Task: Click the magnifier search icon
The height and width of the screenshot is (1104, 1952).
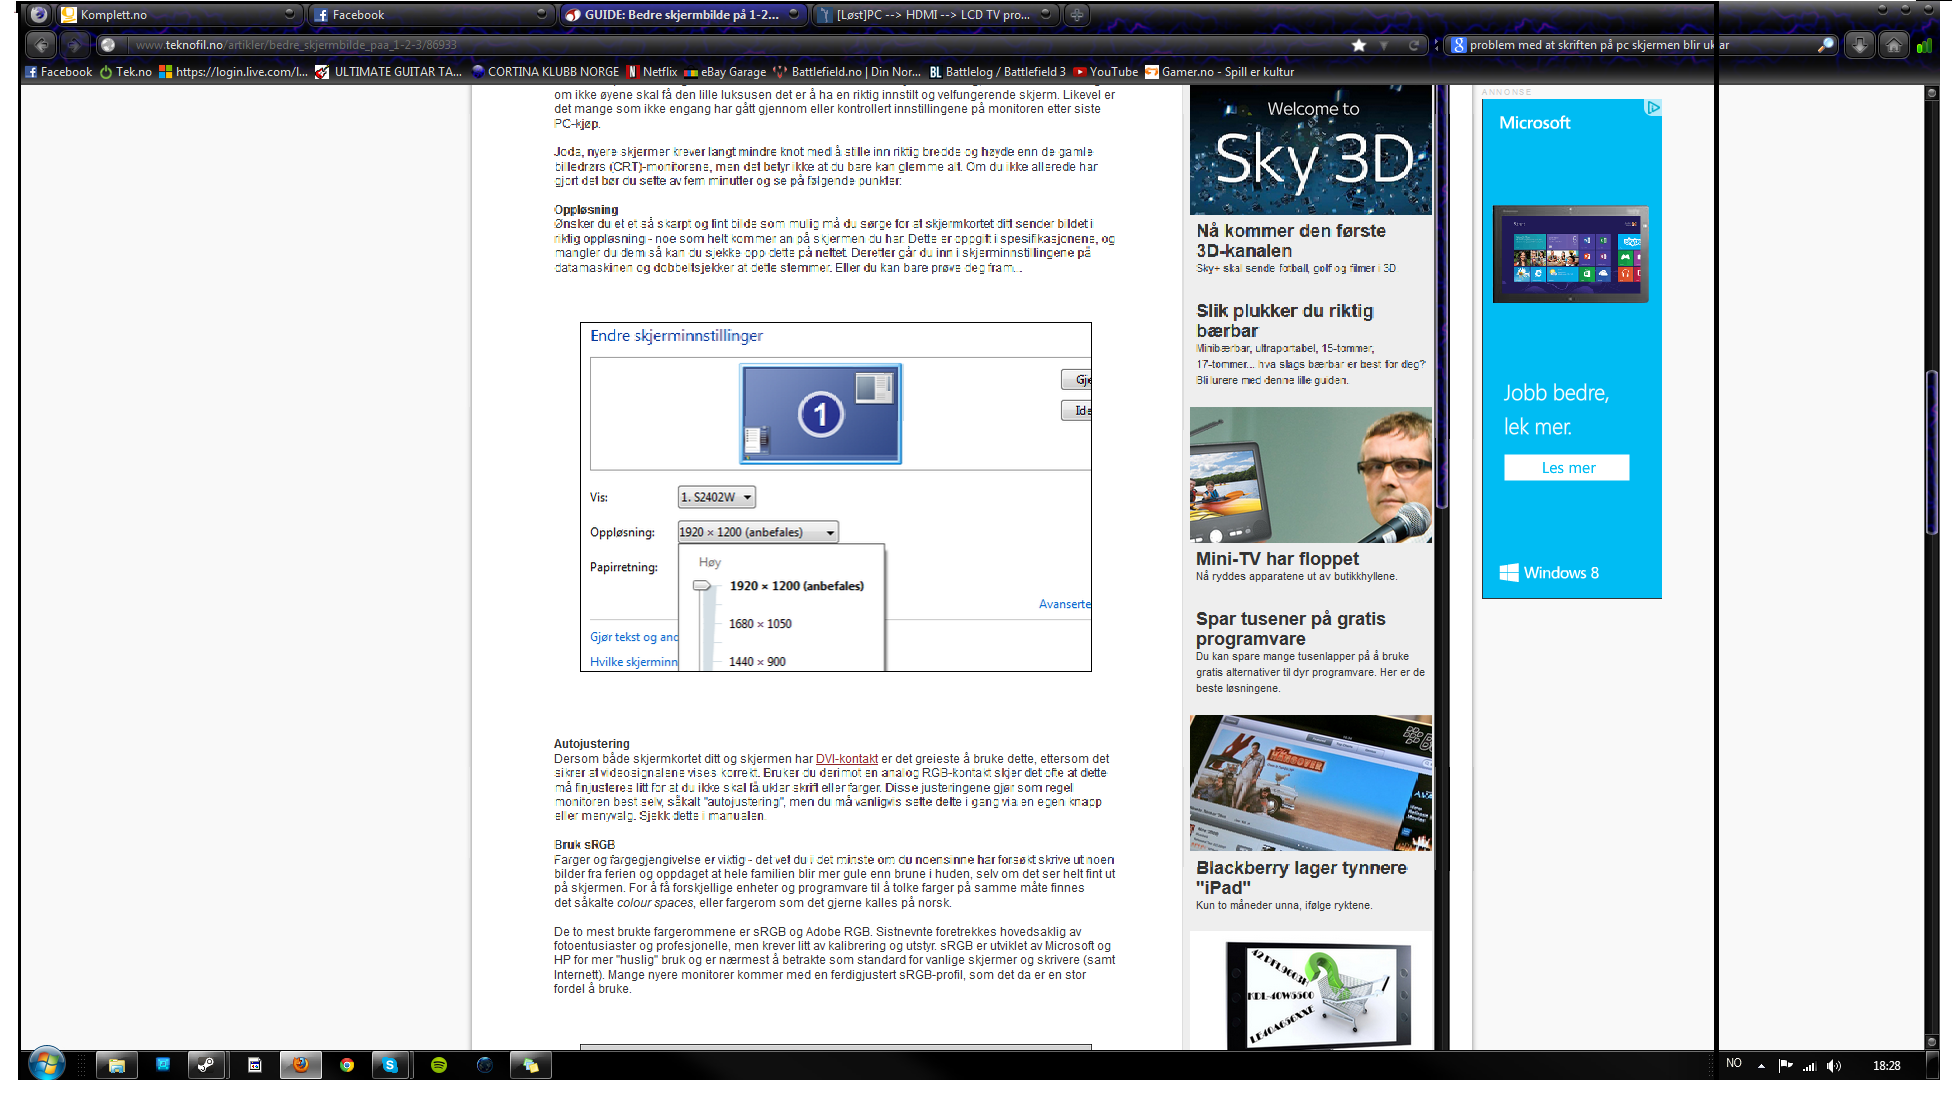Action: pos(1825,45)
